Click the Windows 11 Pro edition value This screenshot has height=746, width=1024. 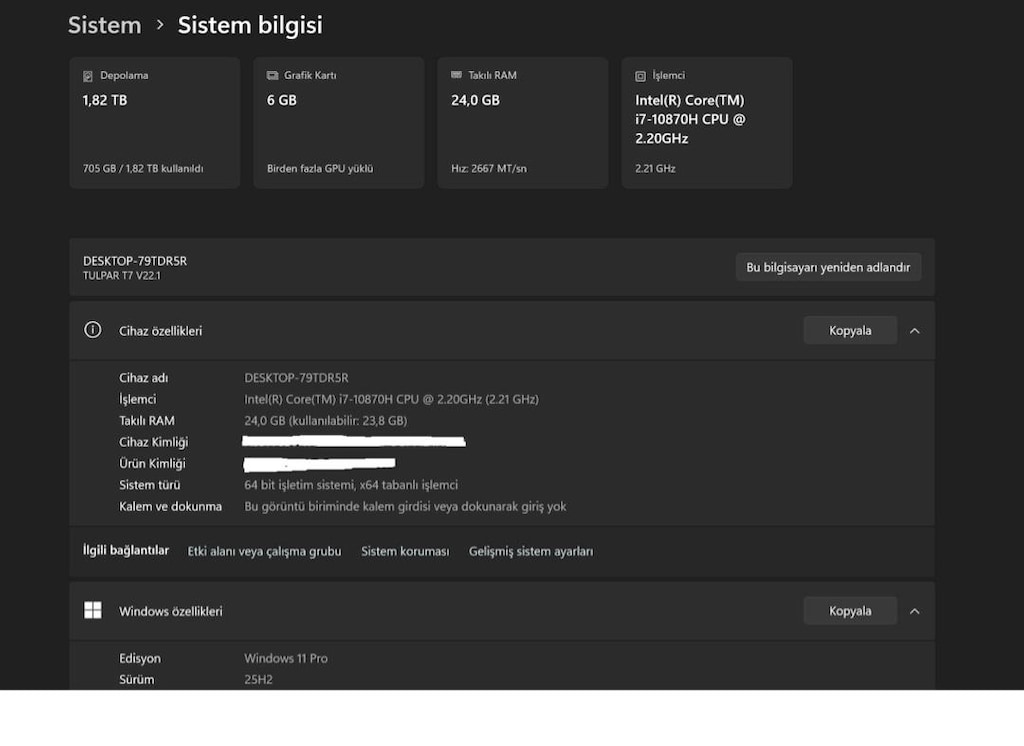[x=286, y=658]
